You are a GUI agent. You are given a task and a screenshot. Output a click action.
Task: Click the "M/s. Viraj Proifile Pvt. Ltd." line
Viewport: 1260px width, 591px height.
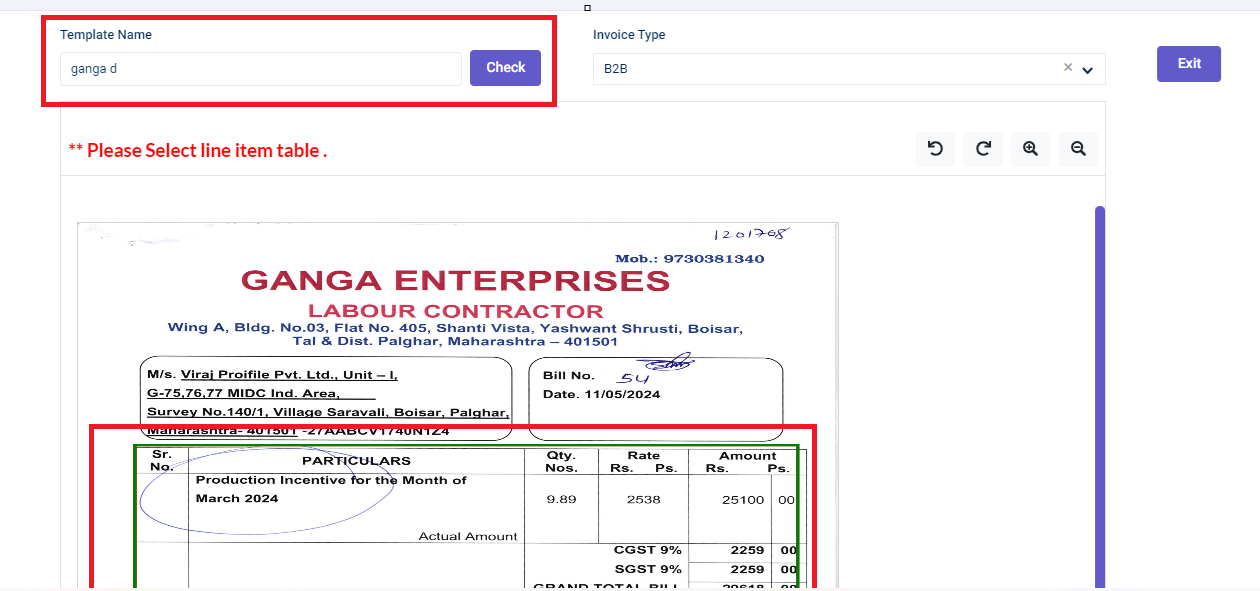273,375
